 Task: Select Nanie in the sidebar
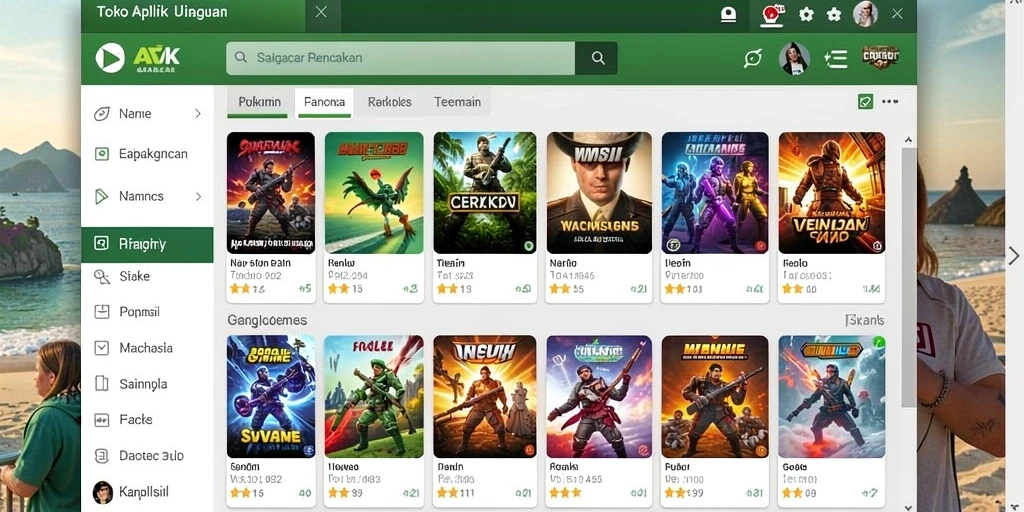tap(148, 114)
